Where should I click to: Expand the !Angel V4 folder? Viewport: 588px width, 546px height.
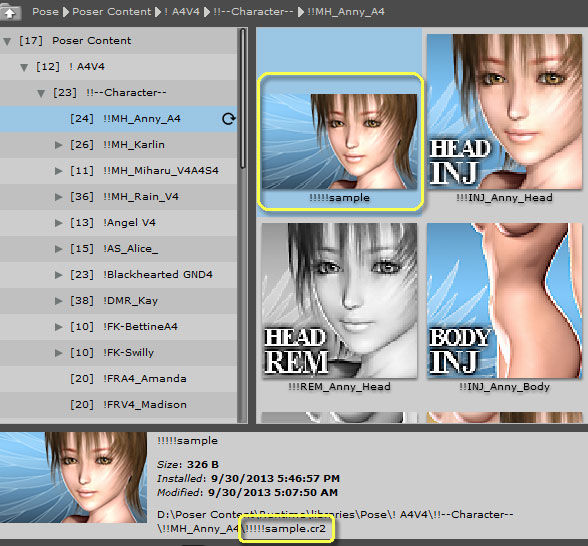click(58, 223)
